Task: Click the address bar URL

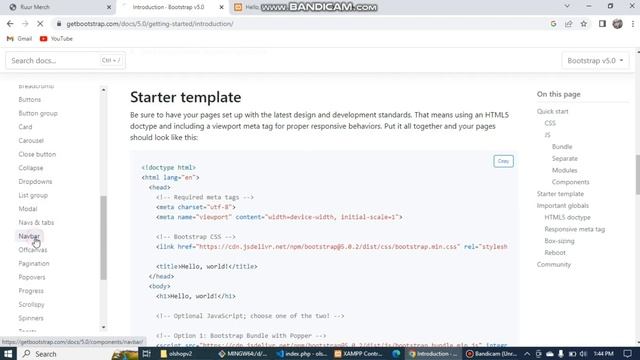Action: [x=150, y=24]
